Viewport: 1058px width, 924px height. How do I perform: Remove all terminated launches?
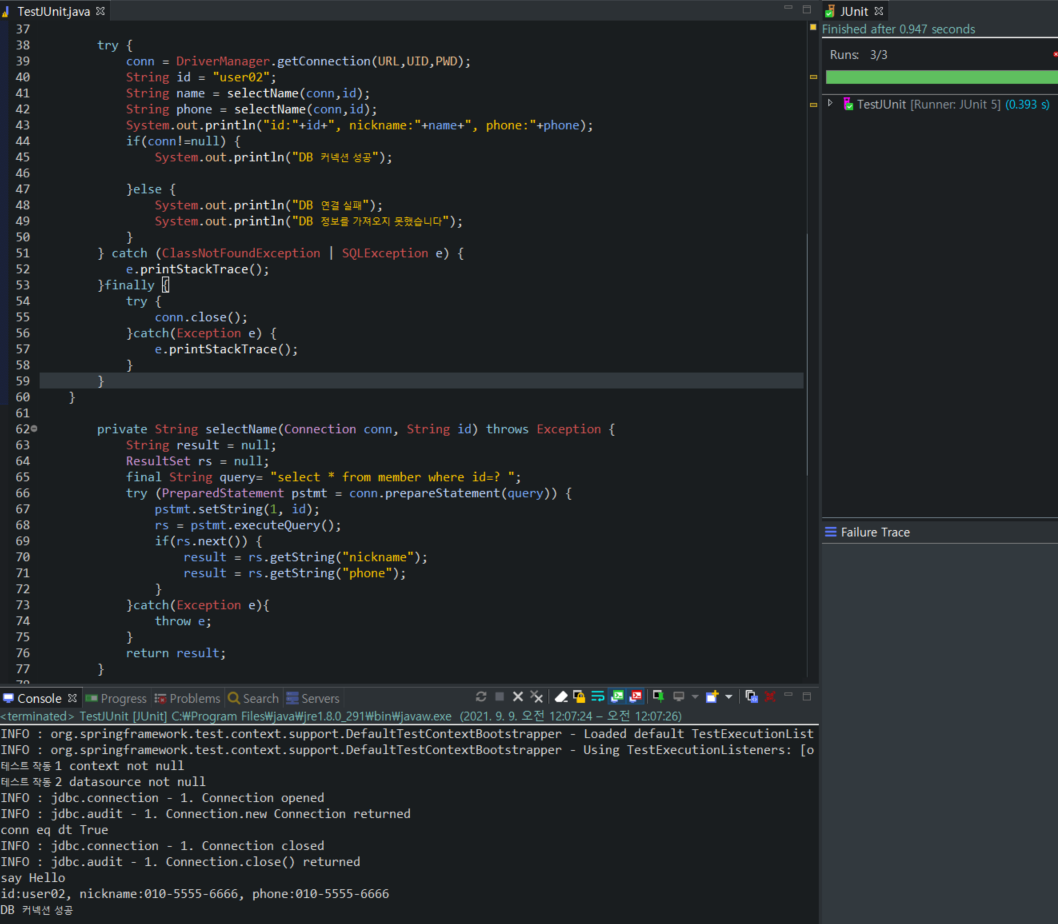pyautogui.click(x=536, y=697)
